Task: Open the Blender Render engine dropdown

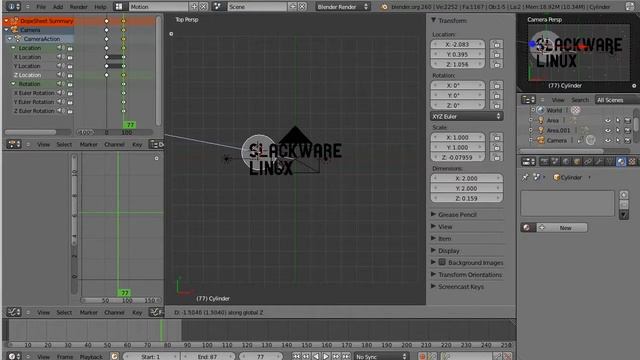Action: (342, 7)
